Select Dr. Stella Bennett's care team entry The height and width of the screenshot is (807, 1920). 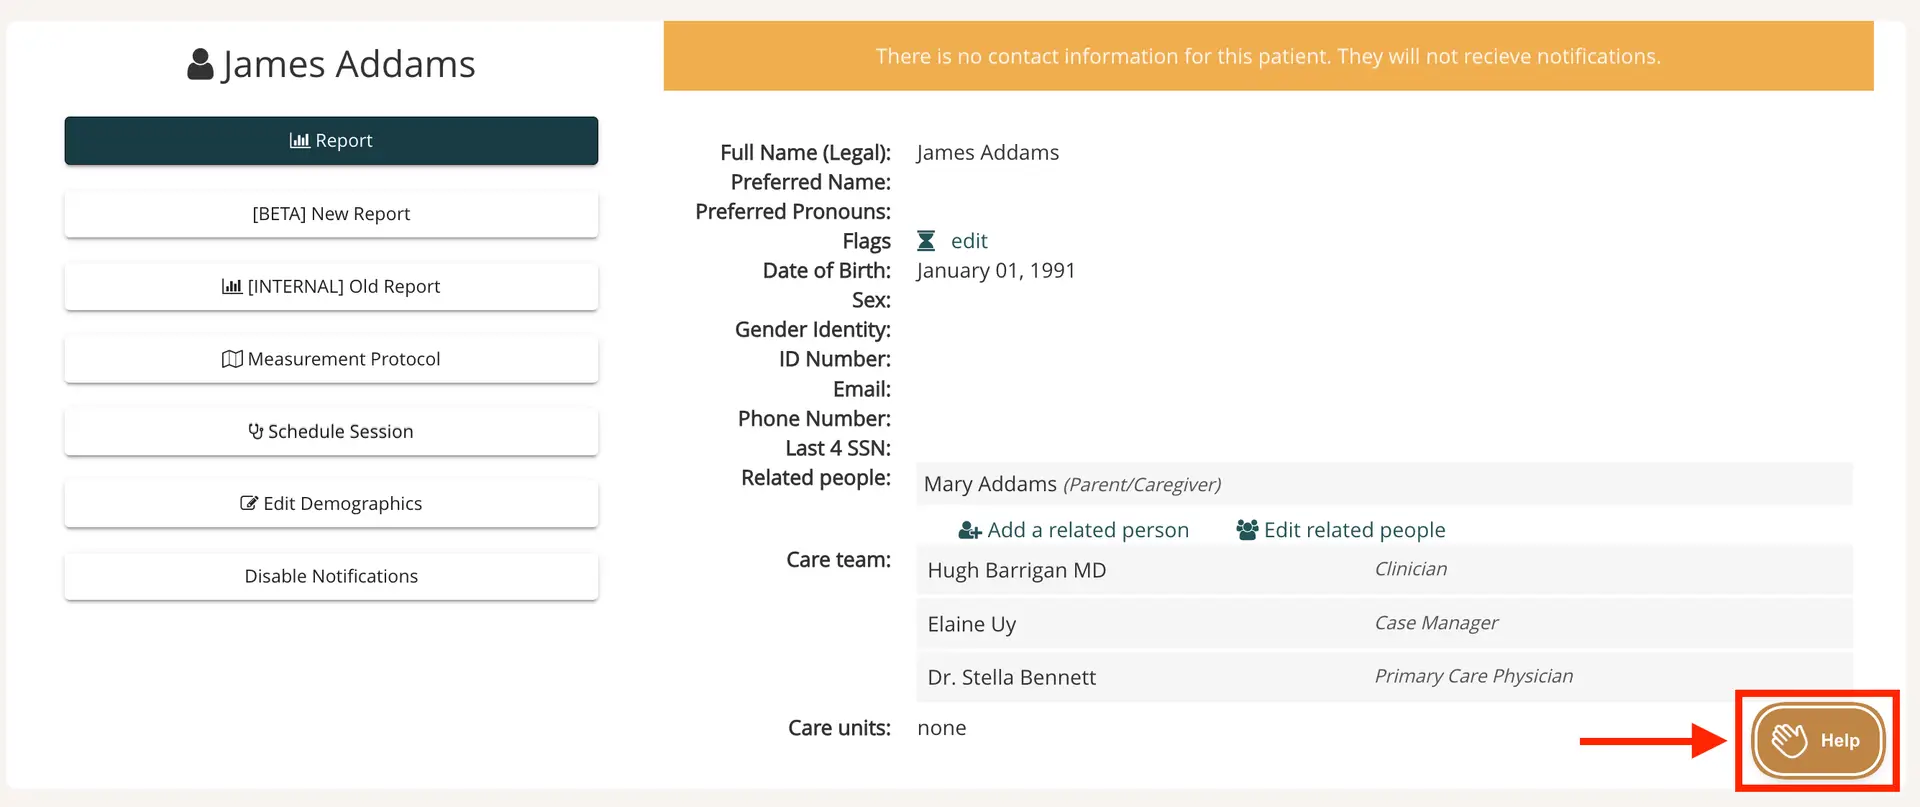(1011, 677)
